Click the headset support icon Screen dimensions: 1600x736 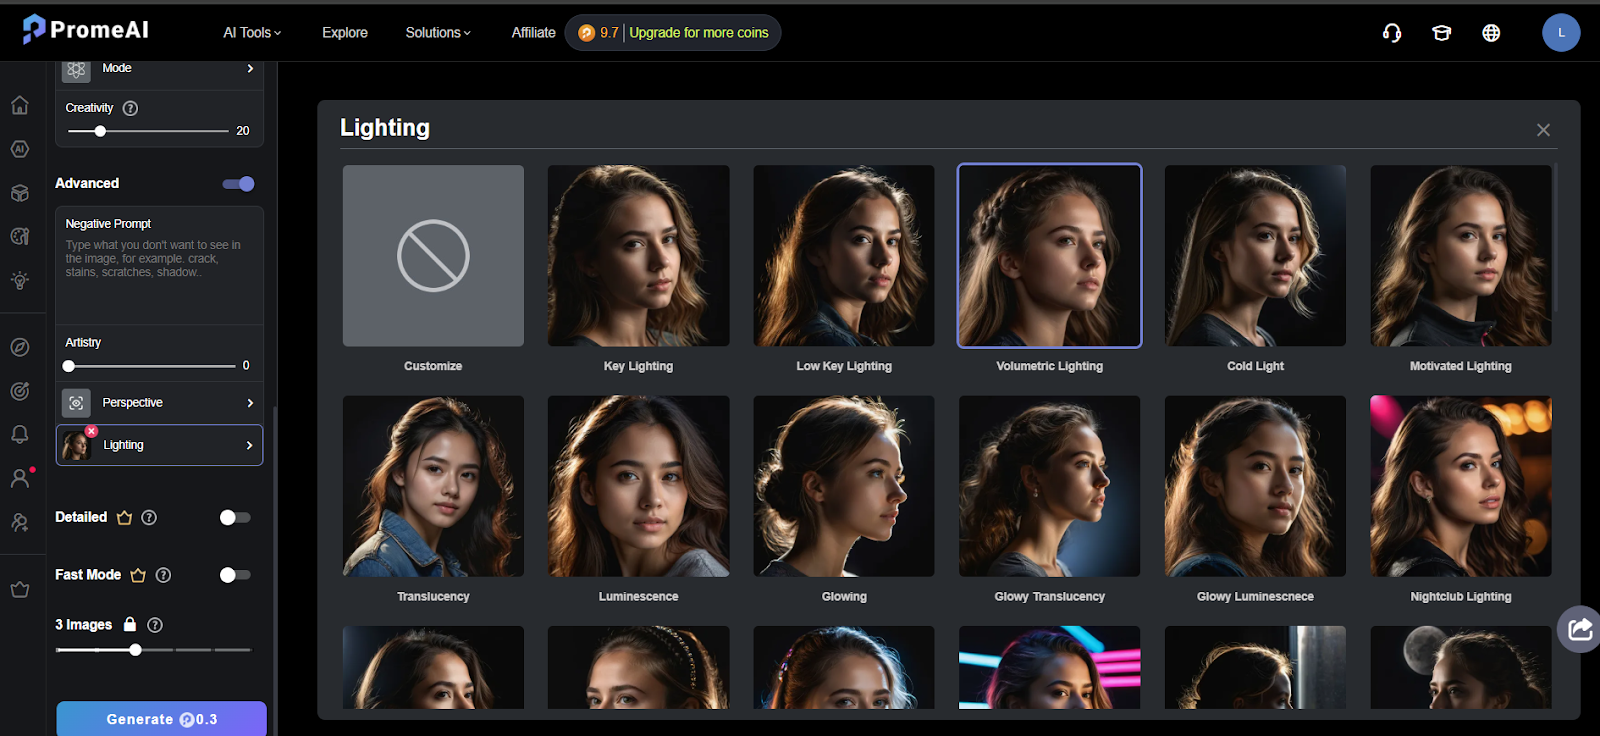[1392, 33]
